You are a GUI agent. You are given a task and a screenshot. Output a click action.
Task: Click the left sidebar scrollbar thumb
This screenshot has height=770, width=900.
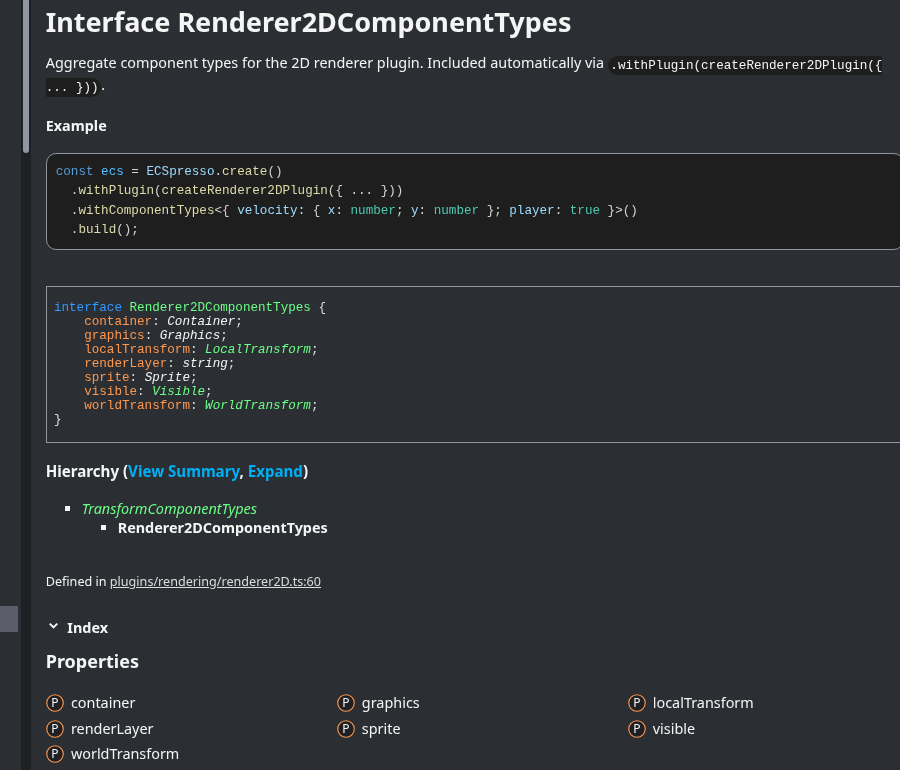pyautogui.click(x=25, y=76)
